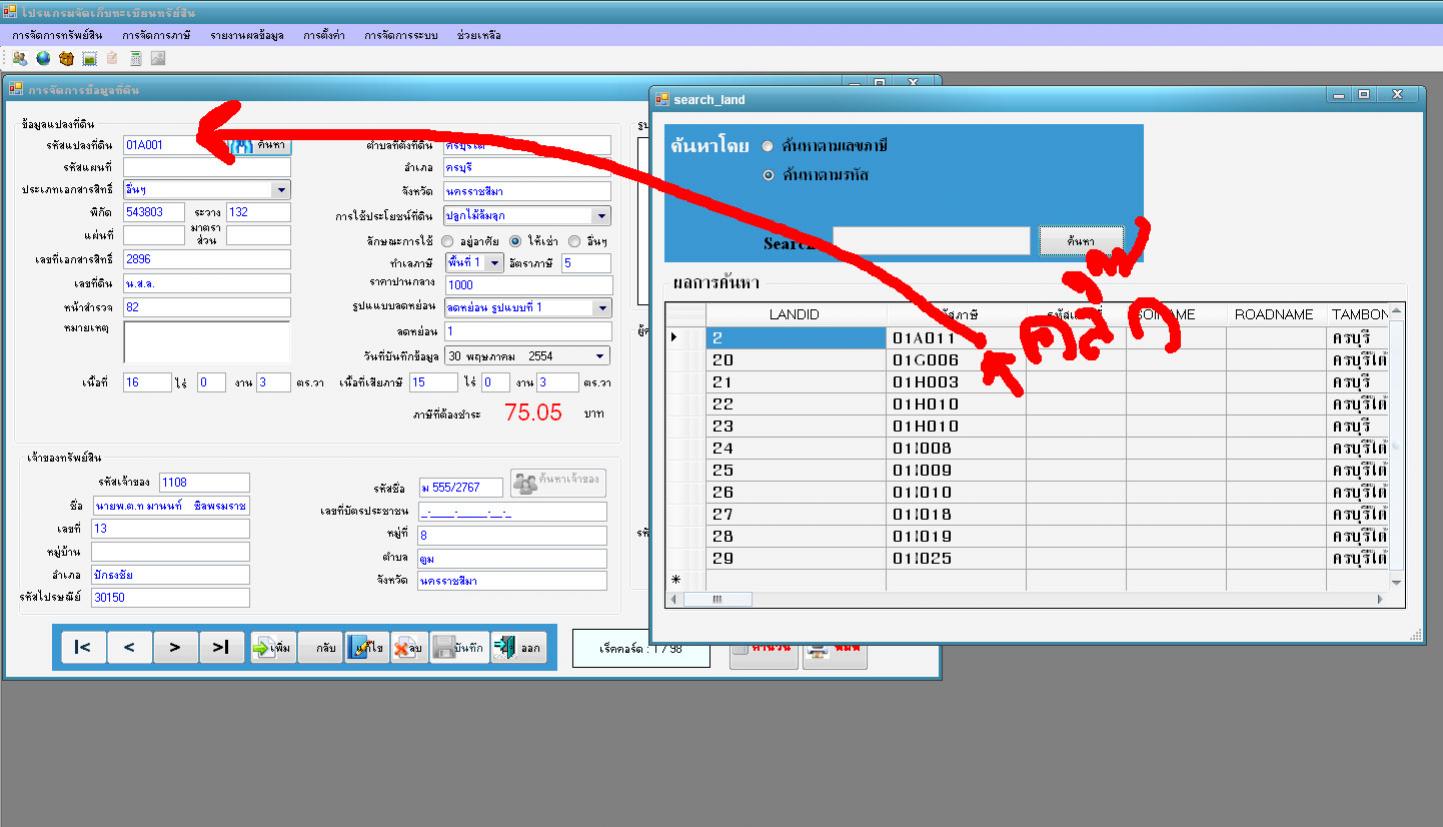Click the calculator icon in the toolbar

pyautogui.click(x=135, y=58)
